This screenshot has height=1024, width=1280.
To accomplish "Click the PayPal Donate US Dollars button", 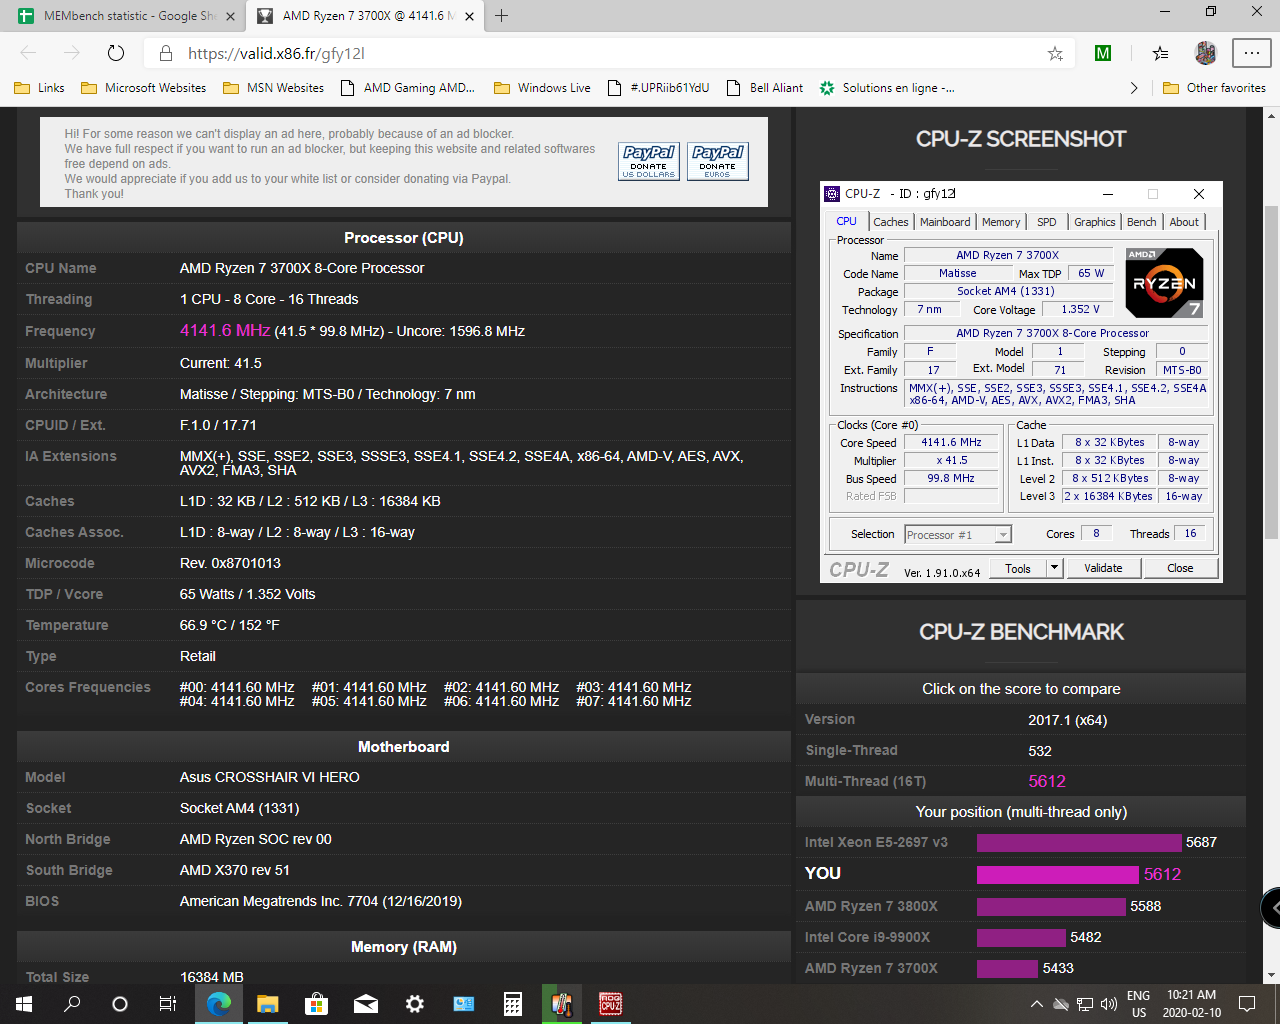I will click(649, 161).
